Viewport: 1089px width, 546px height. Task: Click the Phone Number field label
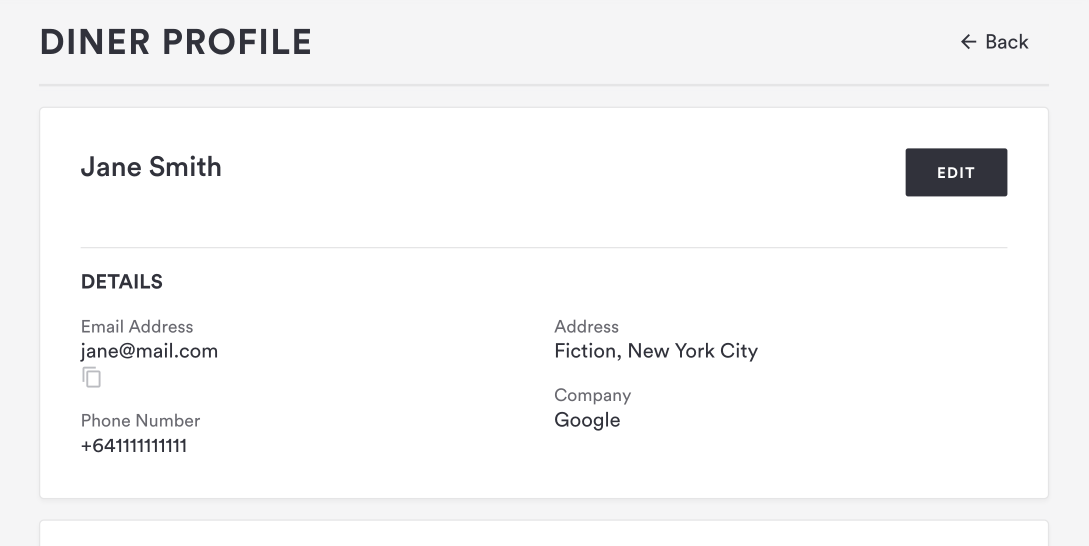coord(140,421)
